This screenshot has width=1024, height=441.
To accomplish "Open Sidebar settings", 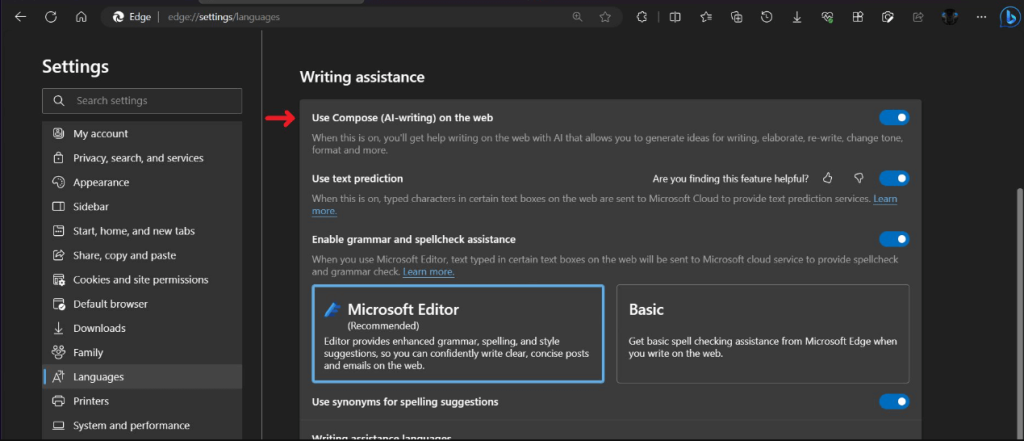I will click(x=142, y=206).
